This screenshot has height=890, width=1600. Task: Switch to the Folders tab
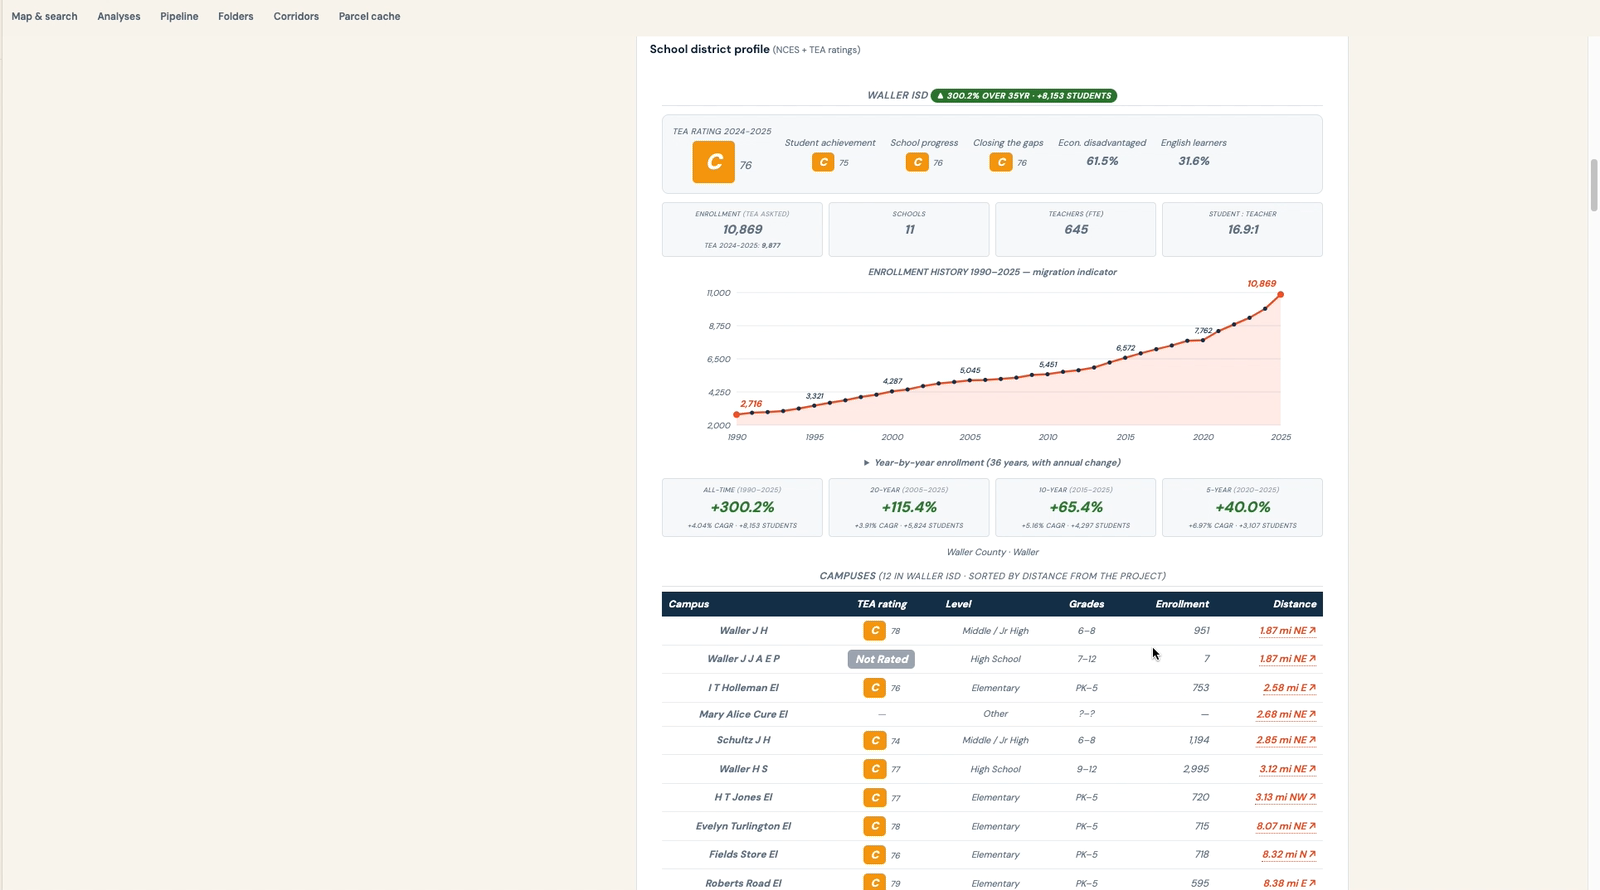pyautogui.click(x=235, y=16)
